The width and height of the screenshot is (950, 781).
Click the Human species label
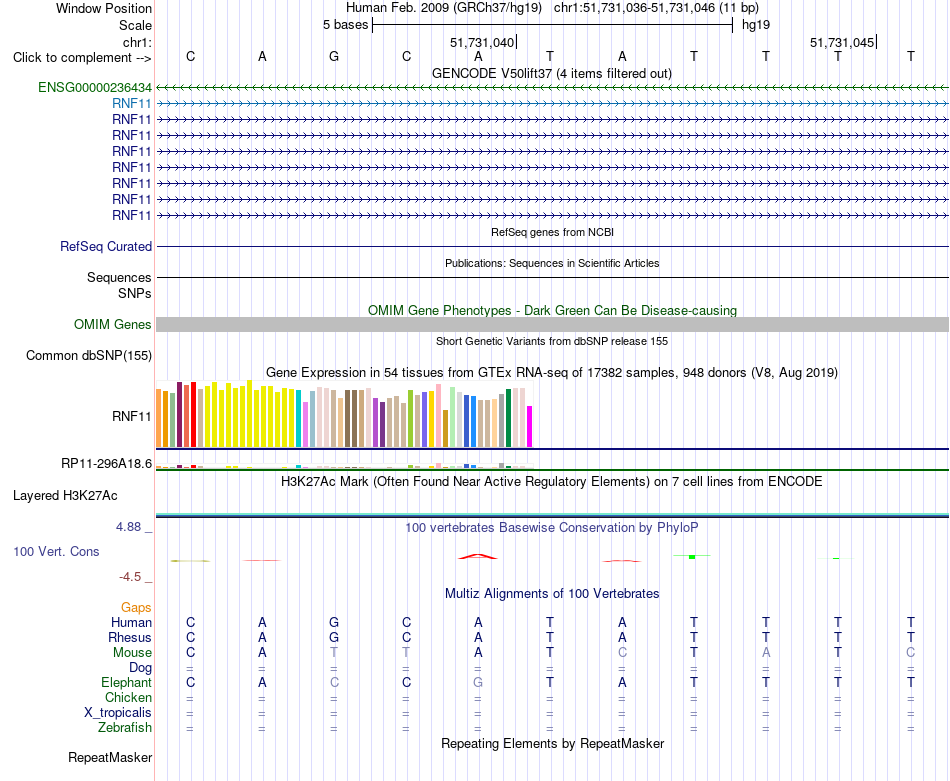131,622
